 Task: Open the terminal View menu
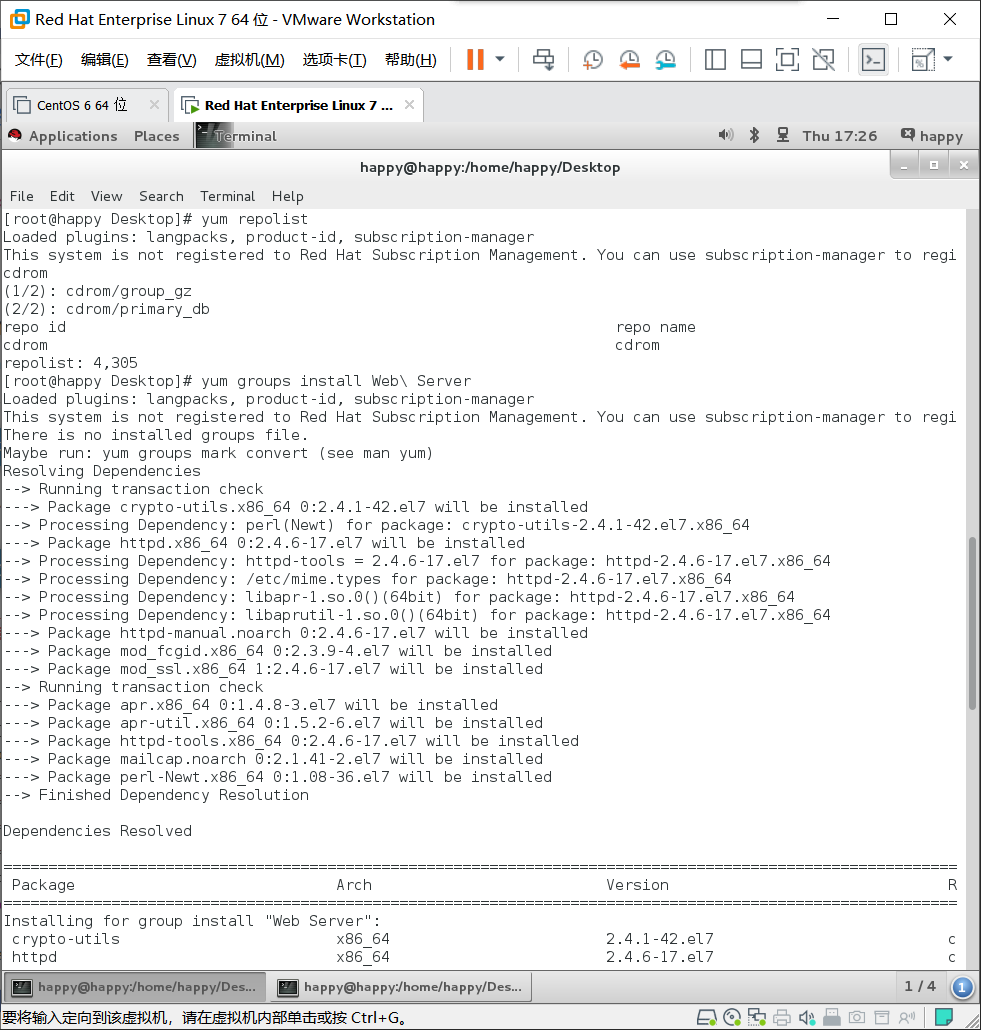point(106,196)
